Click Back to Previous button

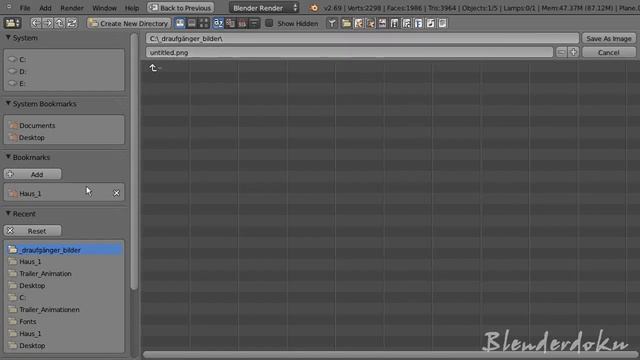click(180, 8)
